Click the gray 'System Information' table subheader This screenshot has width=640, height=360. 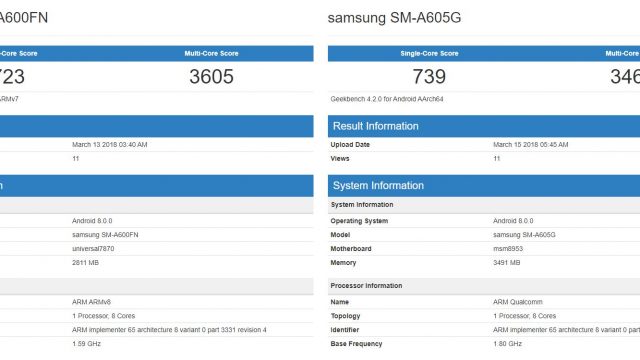(484, 205)
